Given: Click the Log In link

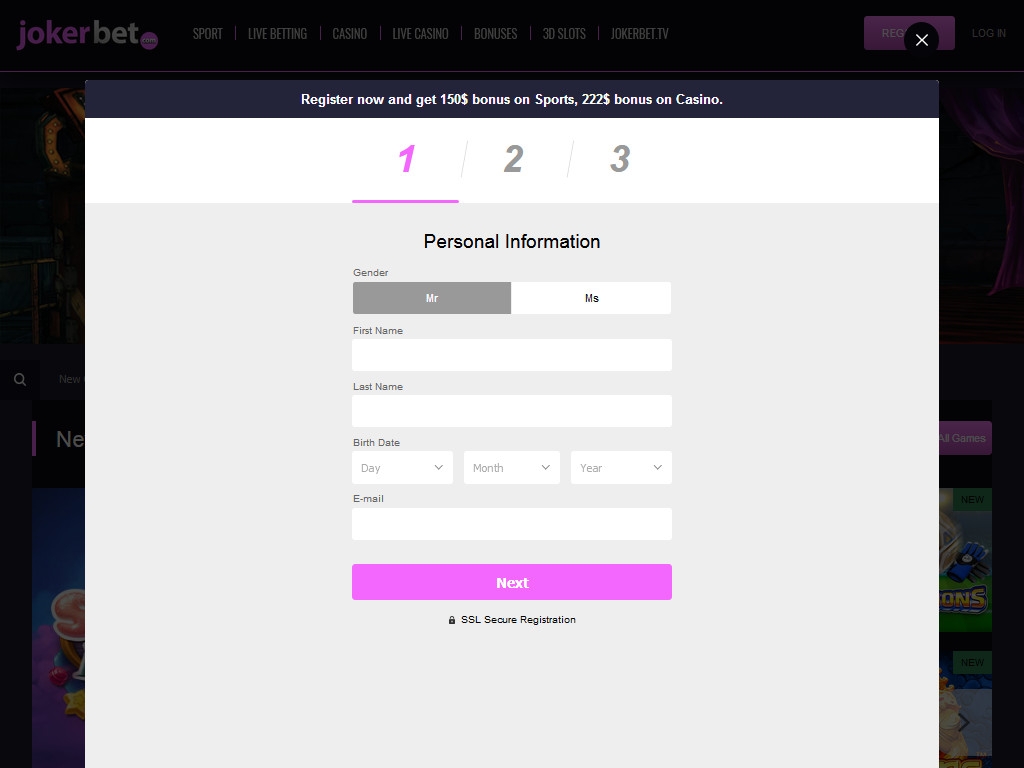Looking at the screenshot, I should click(x=988, y=34).
